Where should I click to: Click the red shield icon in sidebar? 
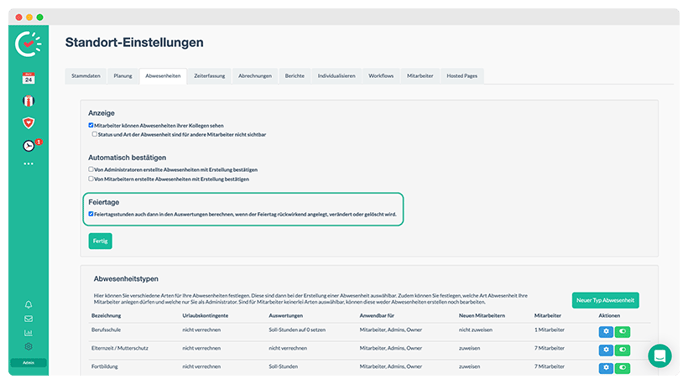coord(29,123)
